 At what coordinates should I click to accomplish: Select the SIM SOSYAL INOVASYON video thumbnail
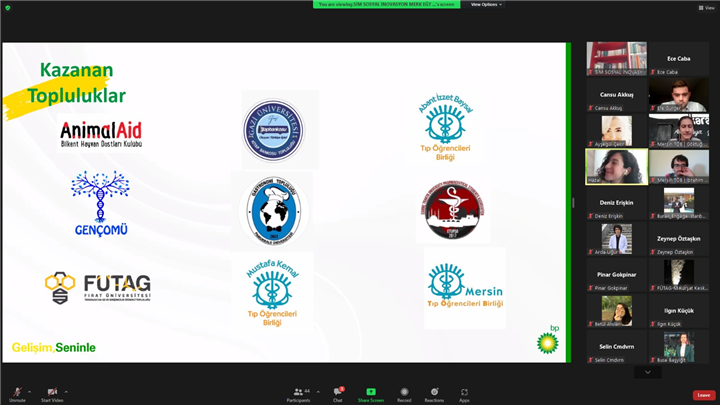[616, 58]
